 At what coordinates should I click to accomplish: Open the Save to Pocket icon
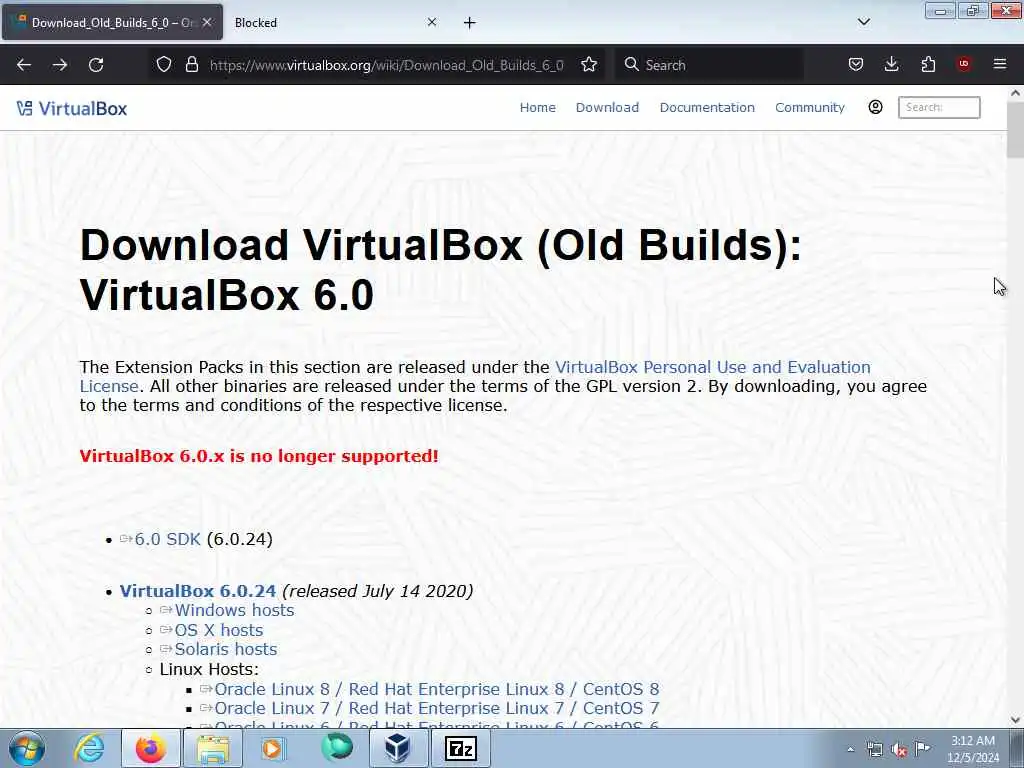point(856,65)
